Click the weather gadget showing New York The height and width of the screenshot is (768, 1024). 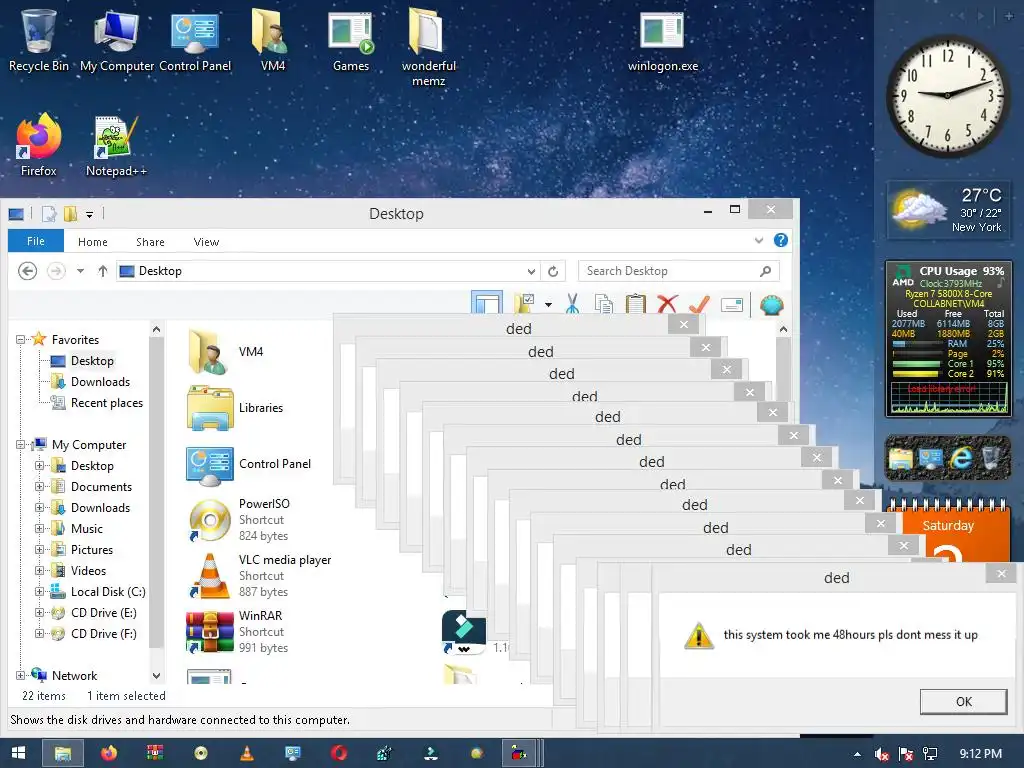(948, 210)
